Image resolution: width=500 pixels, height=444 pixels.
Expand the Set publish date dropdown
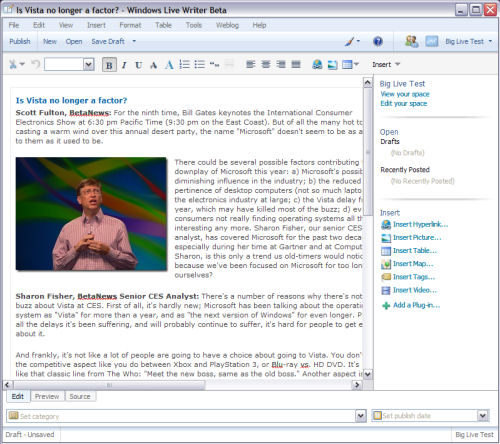483,415
